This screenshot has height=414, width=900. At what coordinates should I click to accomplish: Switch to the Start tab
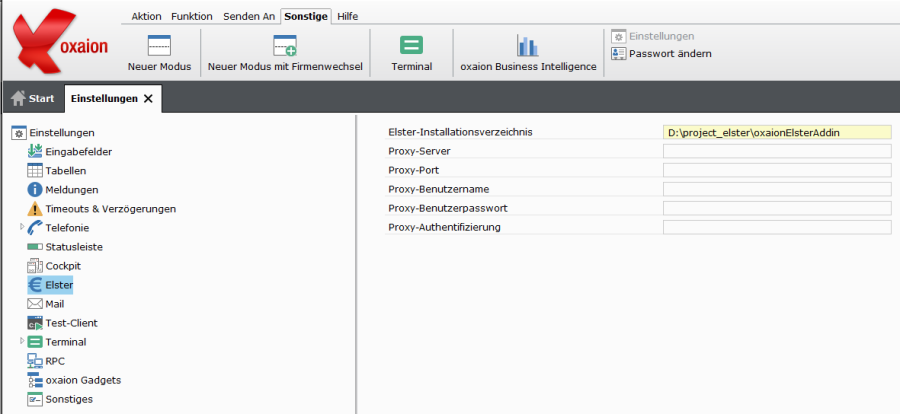[33, 98]
